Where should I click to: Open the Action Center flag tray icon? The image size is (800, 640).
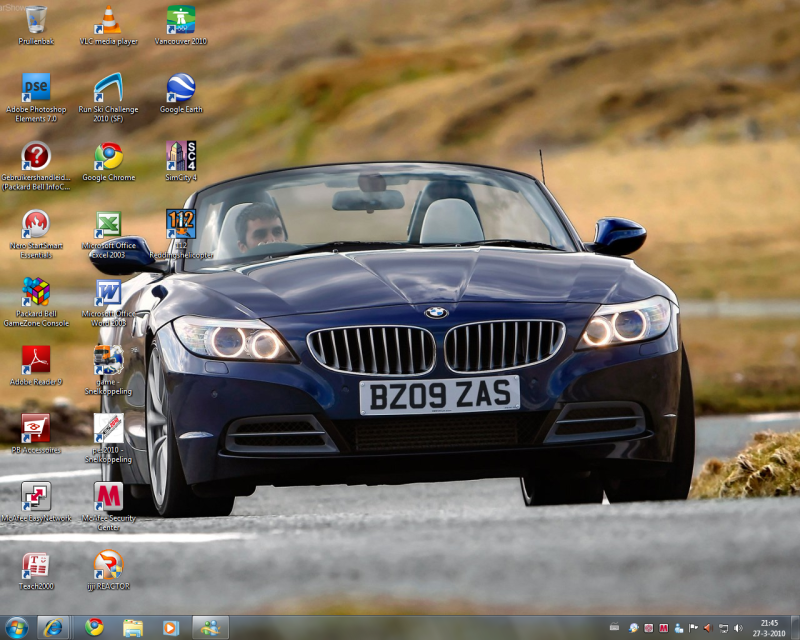693,628
